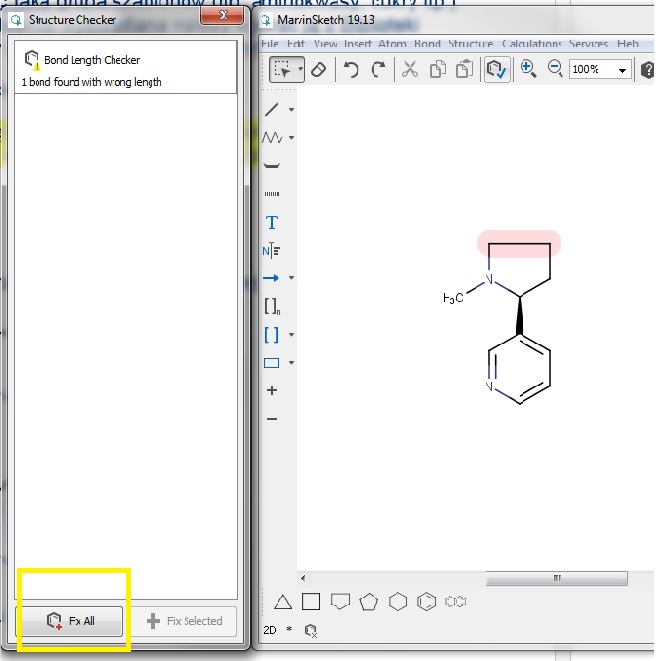
Task: Open the zoom percentage dropdown
Action: tap(622, 70)
